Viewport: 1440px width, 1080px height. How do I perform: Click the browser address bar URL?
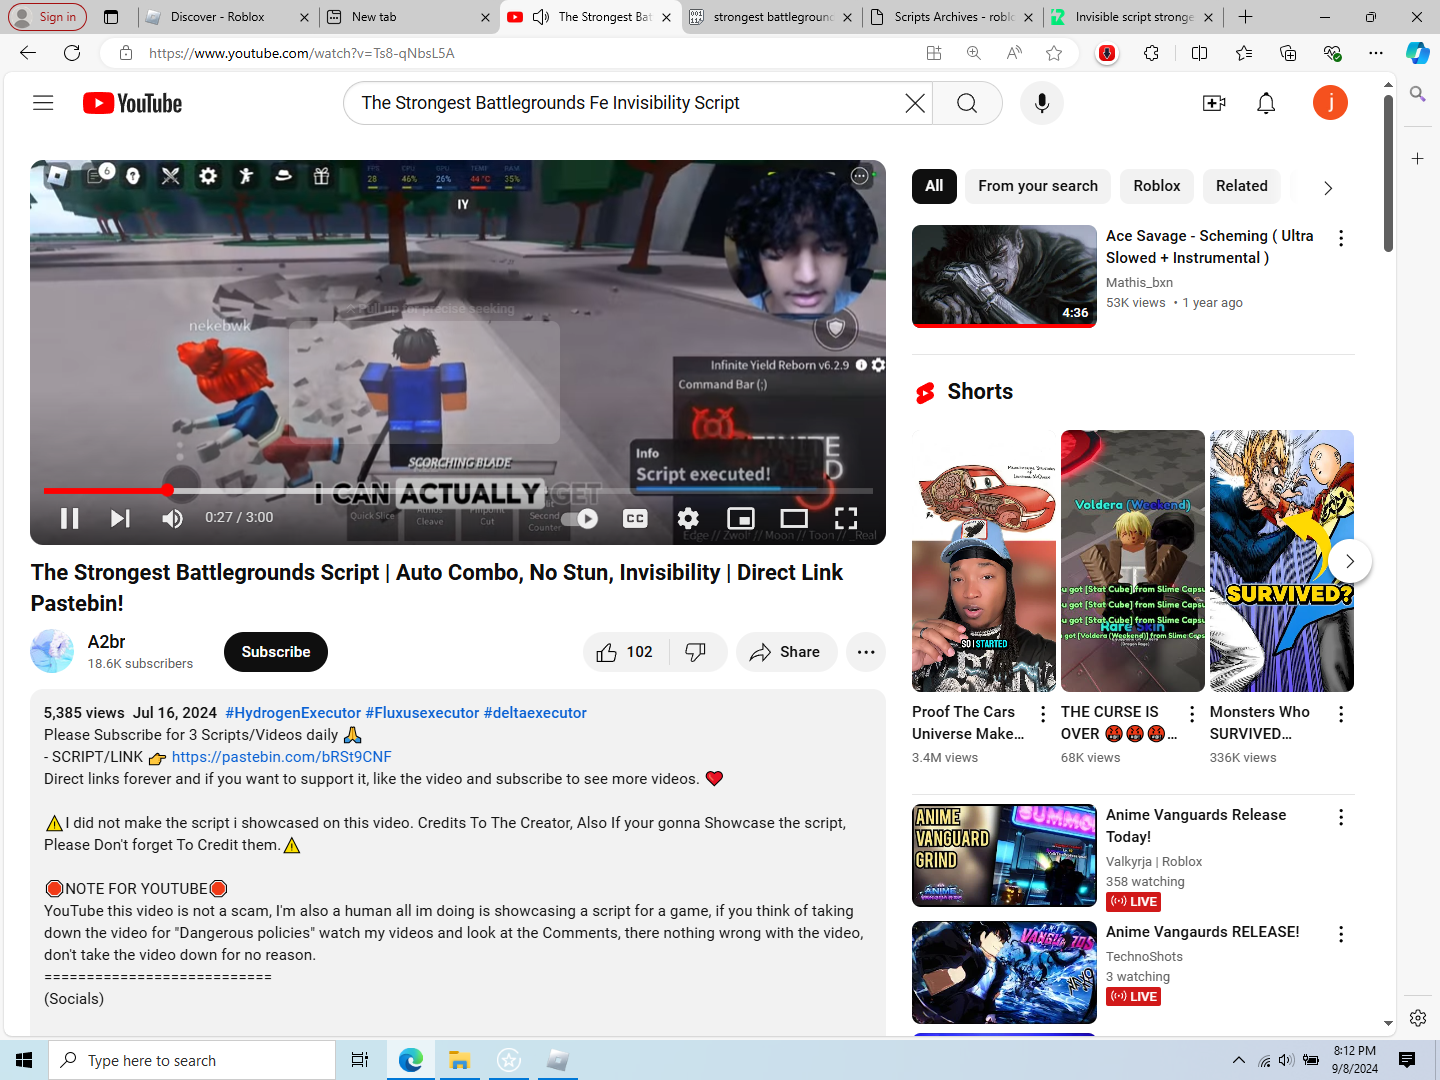coord(302,53)
